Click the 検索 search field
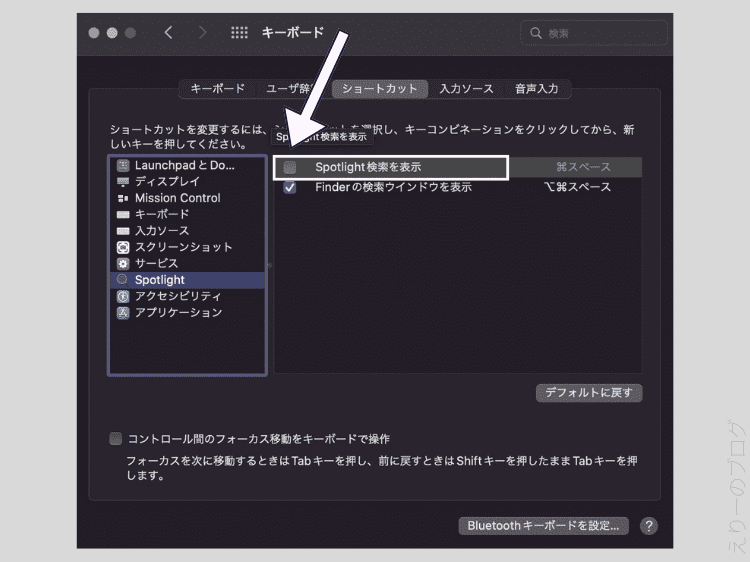 pyautogui.click(x=594, y=33)
